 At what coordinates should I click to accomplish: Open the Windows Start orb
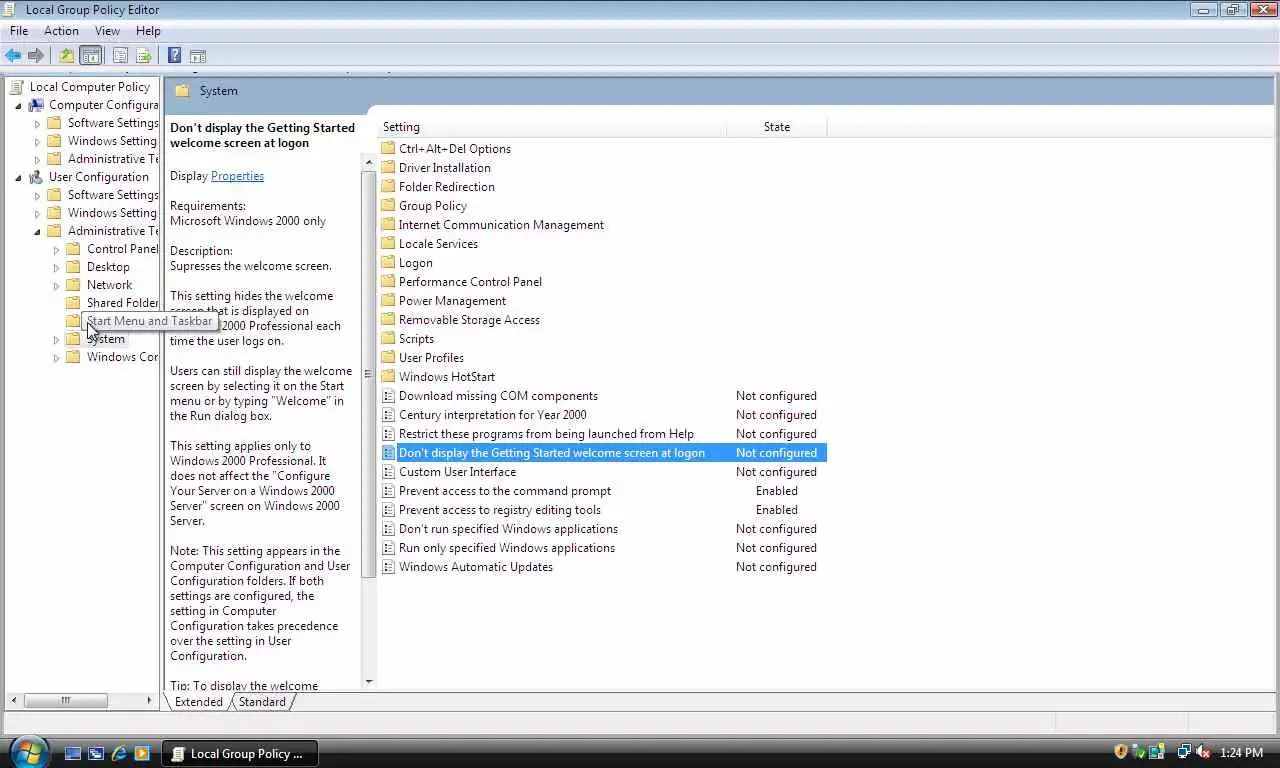pos(27,752)
